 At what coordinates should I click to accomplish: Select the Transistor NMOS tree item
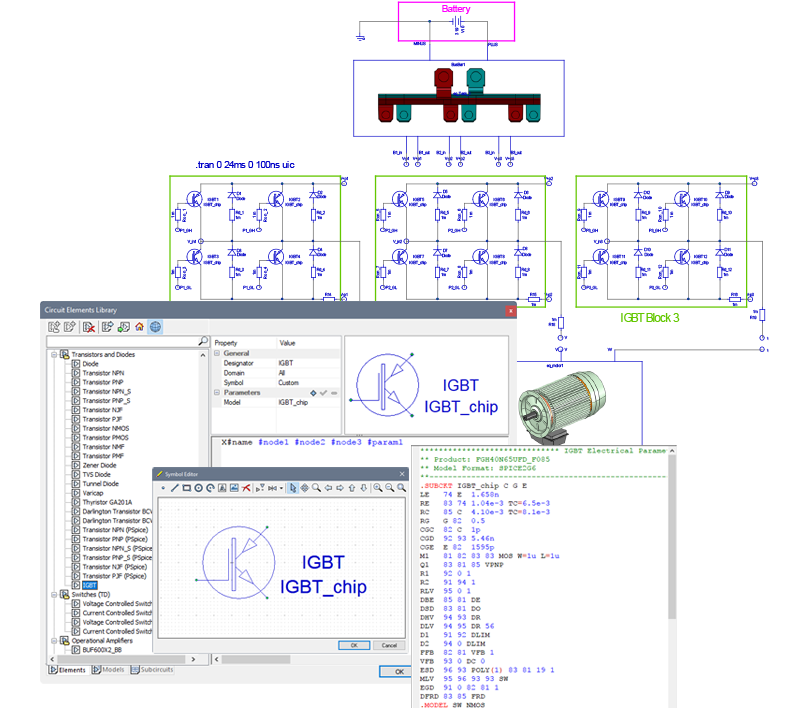106,428
